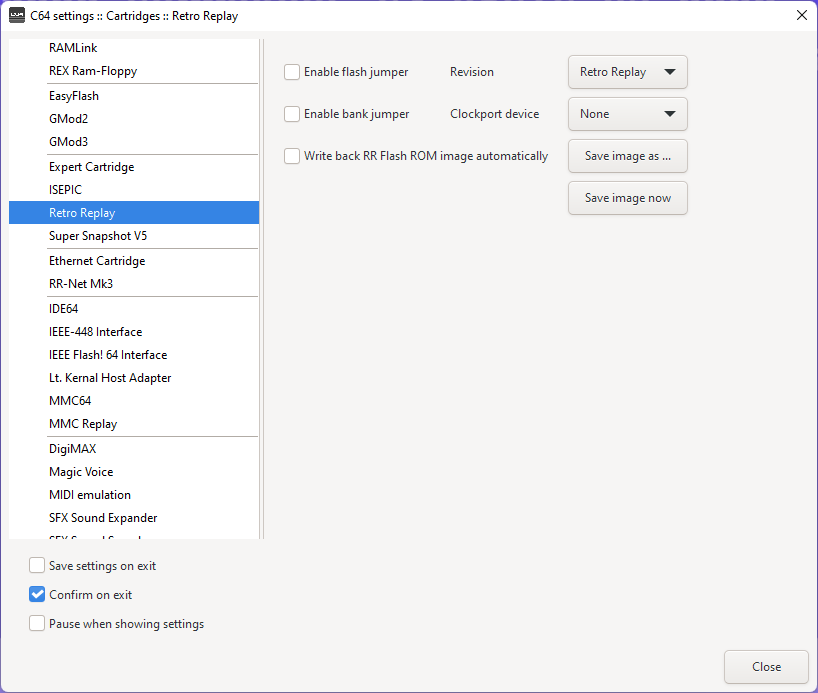Open Magic Voice settings
The width and height of the screenshot is (818, 693).
pyautogui.click(x=134, y=472)
